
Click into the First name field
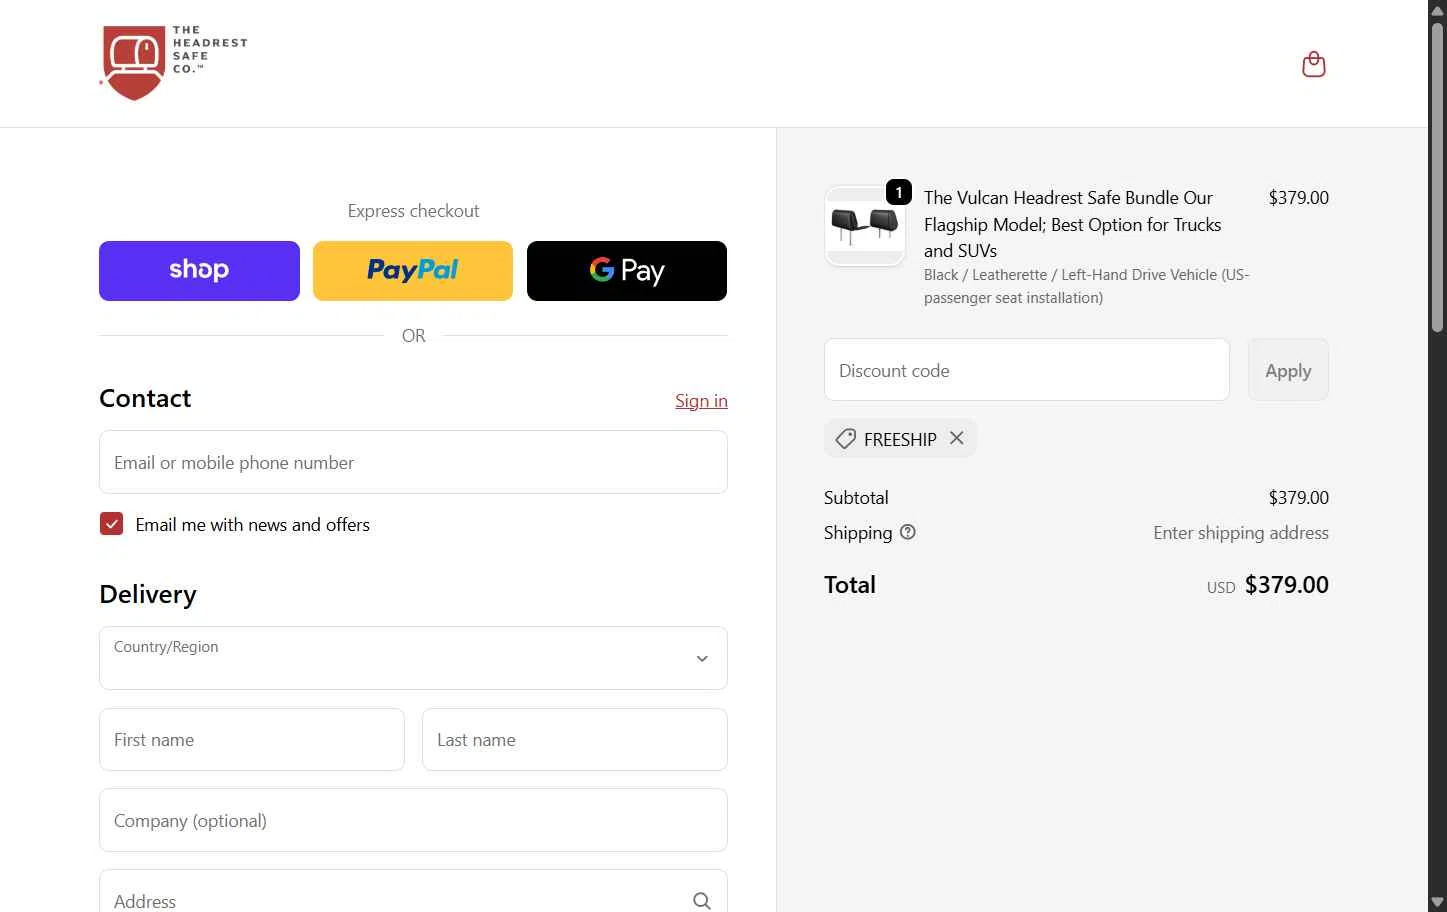pos(252,740)
